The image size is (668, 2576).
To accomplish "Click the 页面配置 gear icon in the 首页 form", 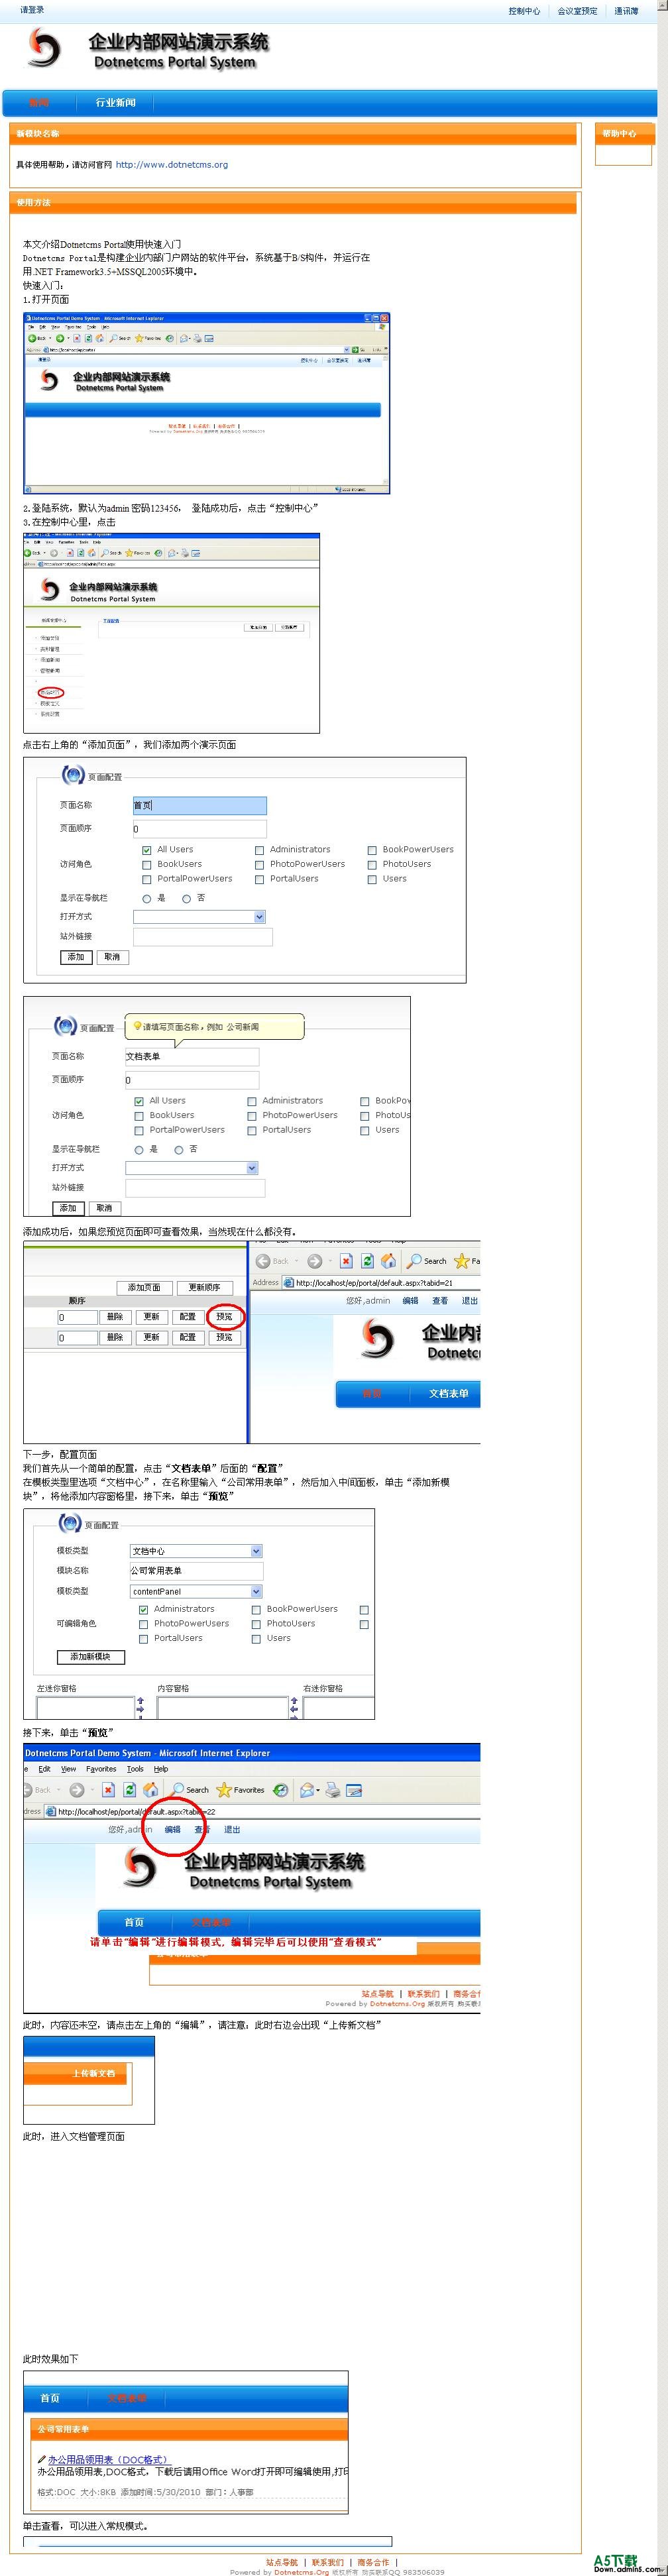I will tap(73, 775).
